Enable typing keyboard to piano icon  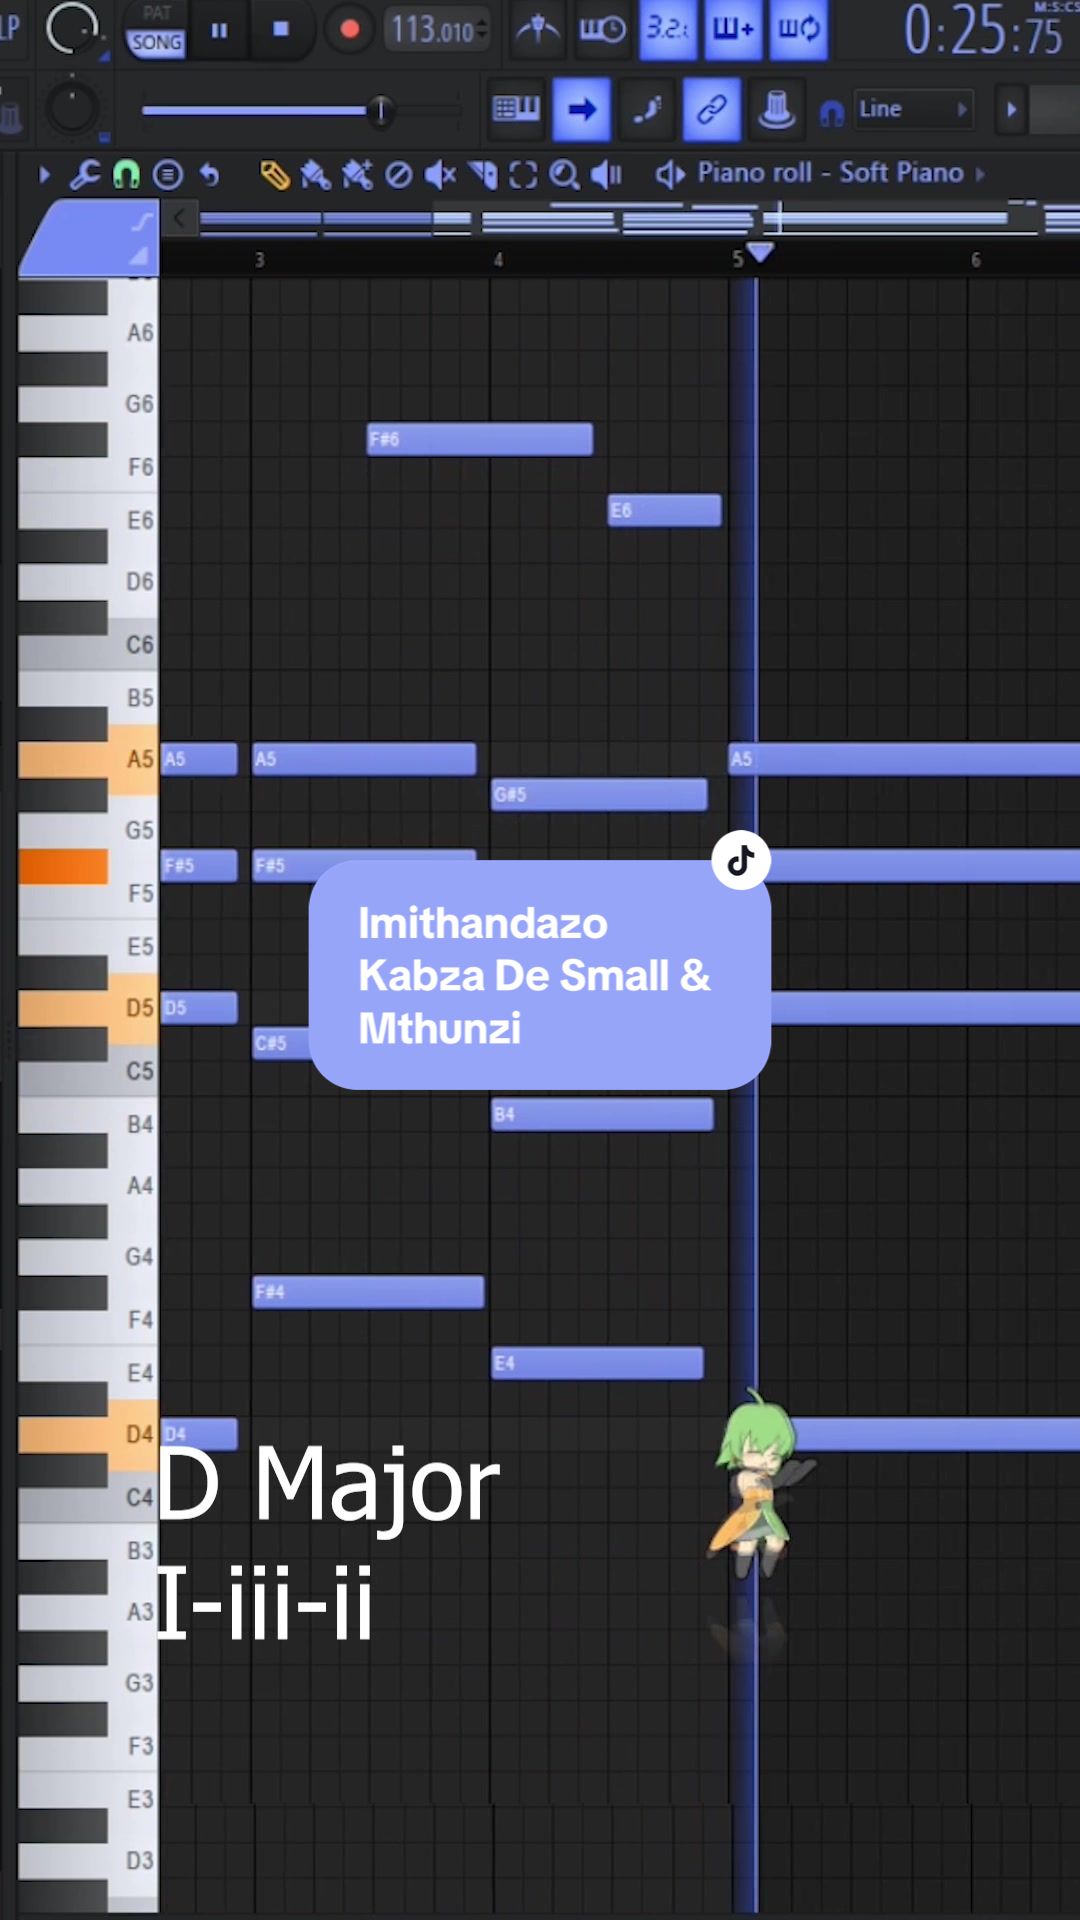tap(516, 109)
